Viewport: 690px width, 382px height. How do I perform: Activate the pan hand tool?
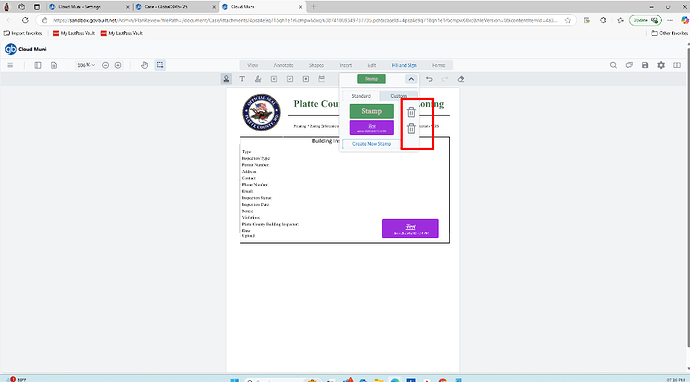pyautogui.click(x=144, y=65)
